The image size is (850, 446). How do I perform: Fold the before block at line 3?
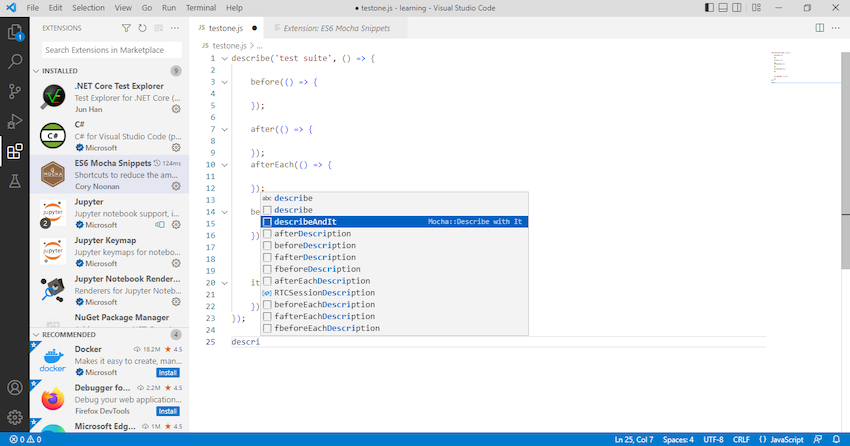point(224,82)
